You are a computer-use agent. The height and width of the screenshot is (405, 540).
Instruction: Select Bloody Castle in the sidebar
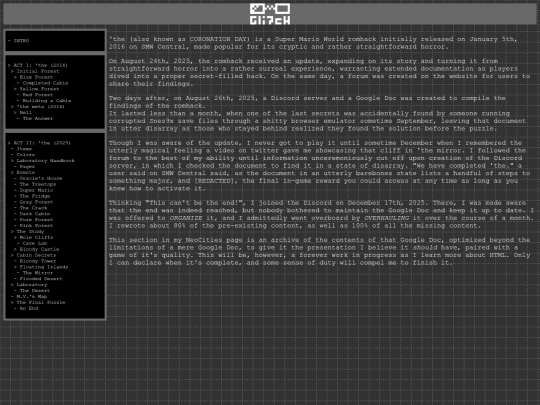pos(39,249)
